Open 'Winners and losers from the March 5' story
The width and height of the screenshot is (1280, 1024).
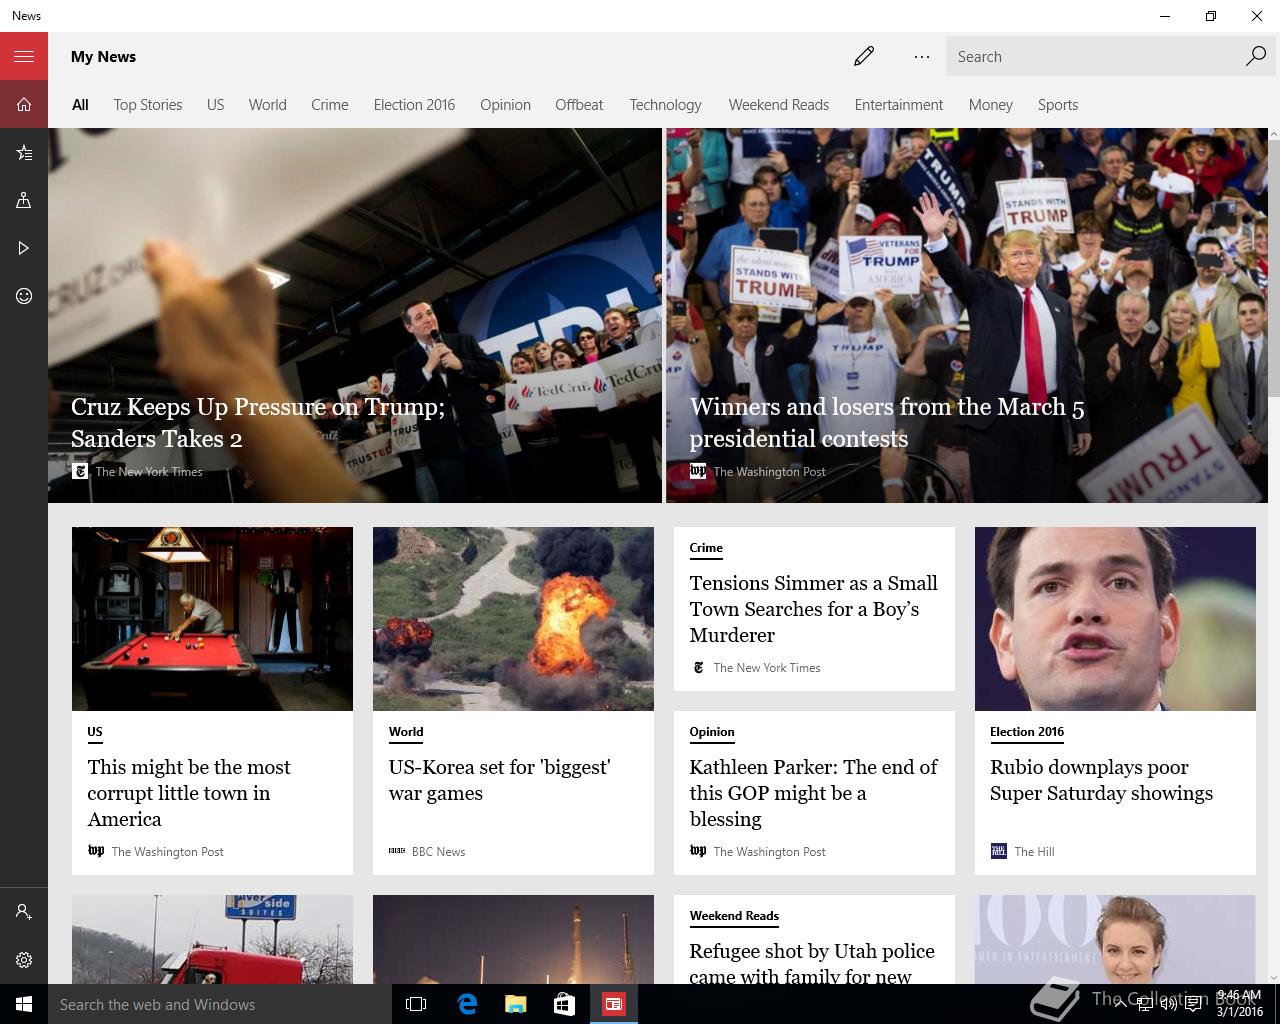(x=887, y=422)
